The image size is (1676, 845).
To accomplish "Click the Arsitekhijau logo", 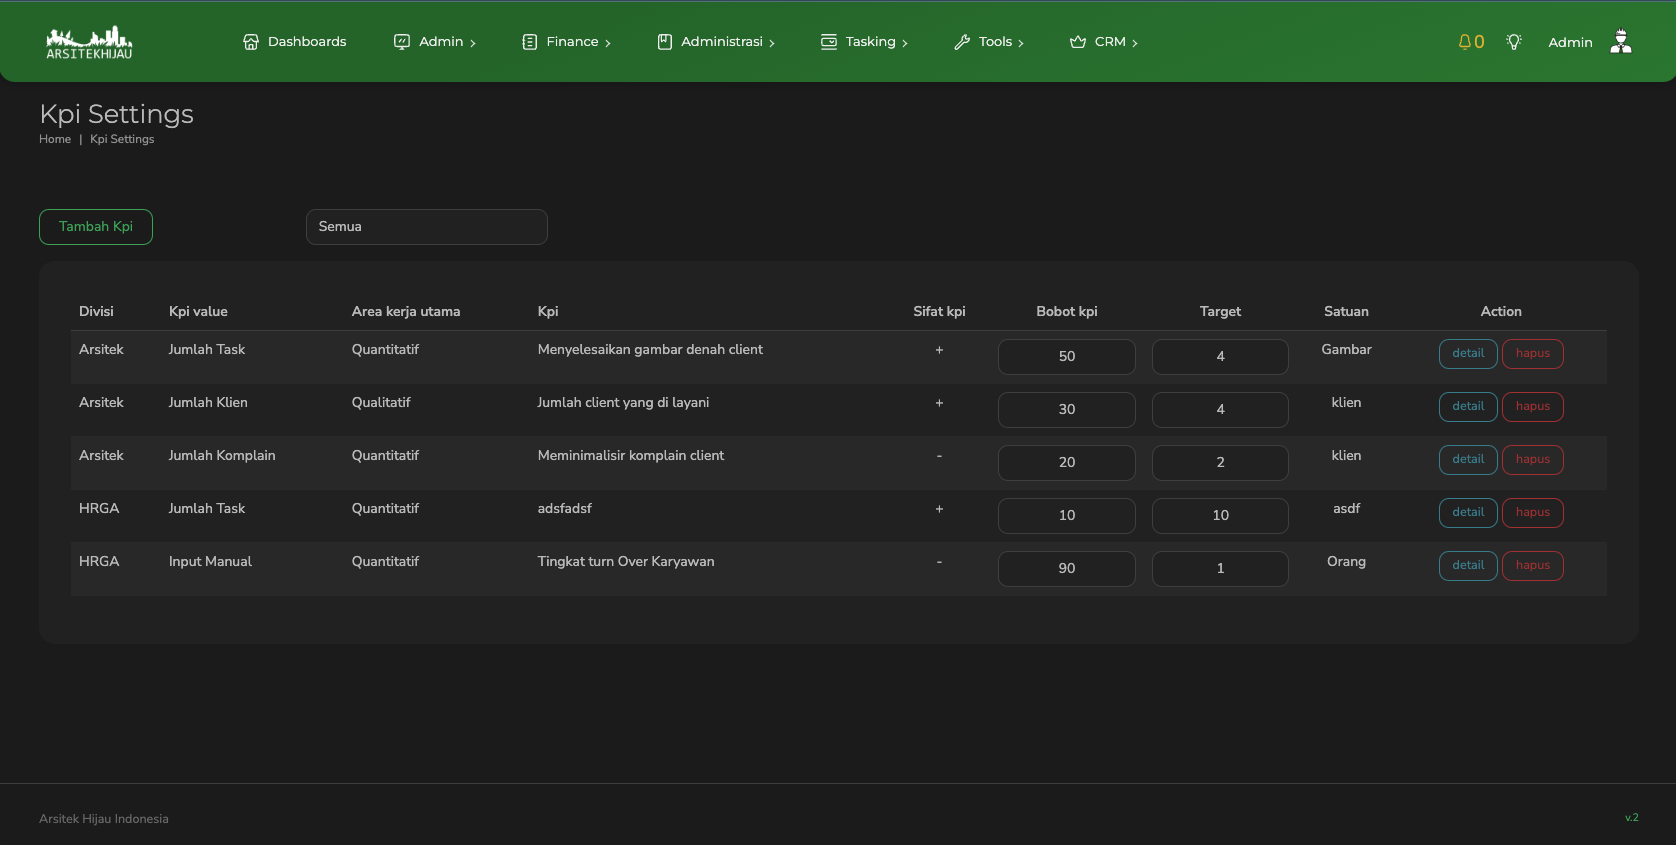I will tap(89, 42).
